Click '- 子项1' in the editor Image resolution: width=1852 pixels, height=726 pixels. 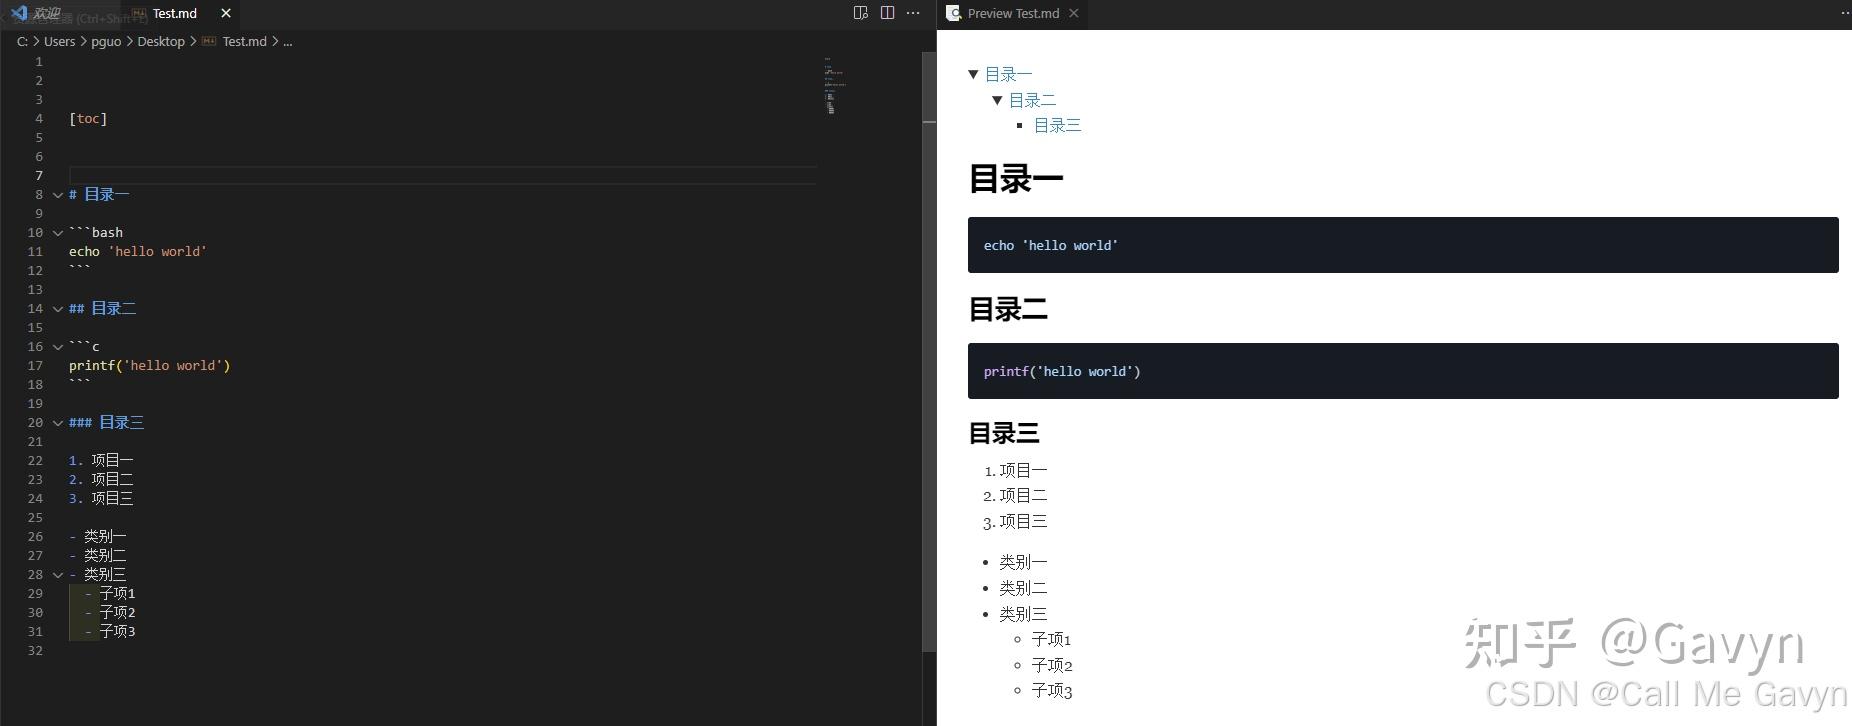point(110,593)
